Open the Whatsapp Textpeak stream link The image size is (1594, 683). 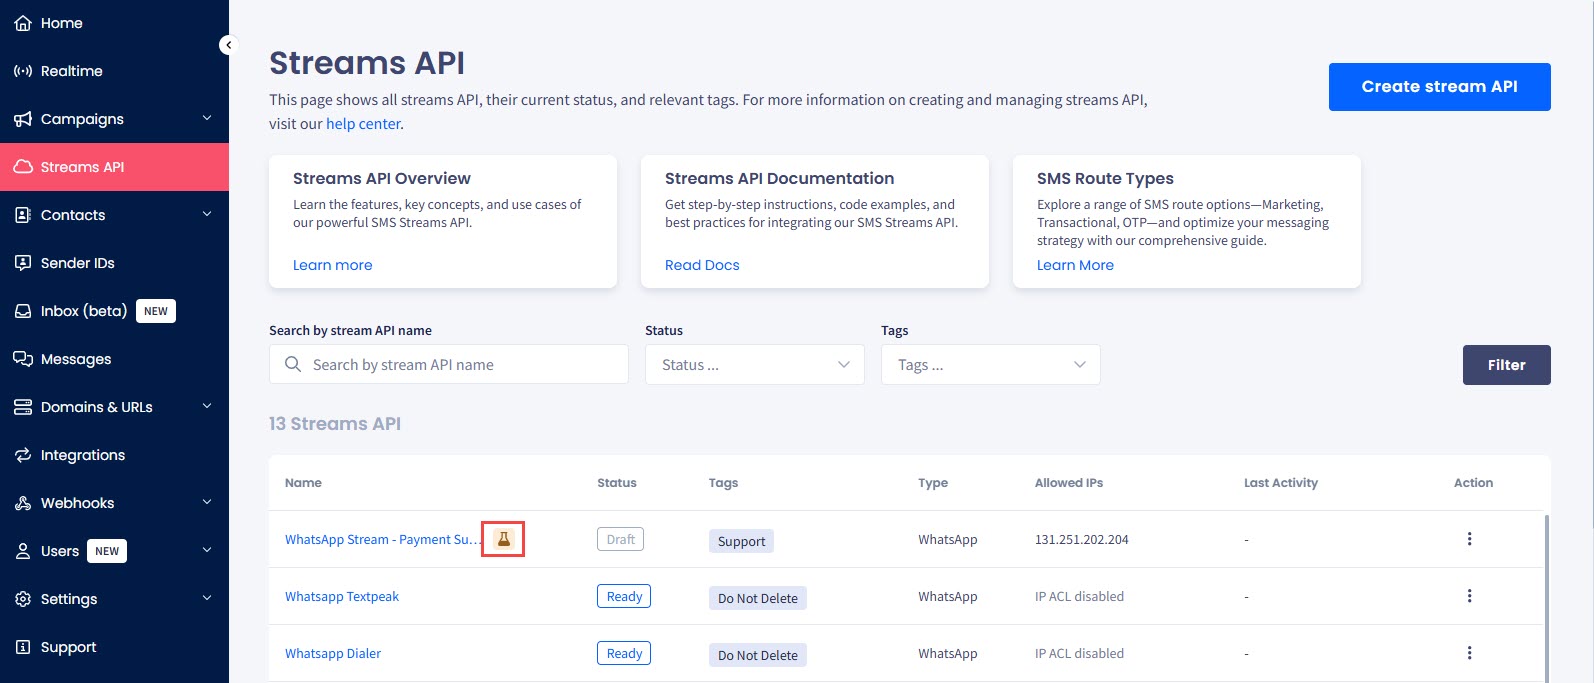click(342, 596)
